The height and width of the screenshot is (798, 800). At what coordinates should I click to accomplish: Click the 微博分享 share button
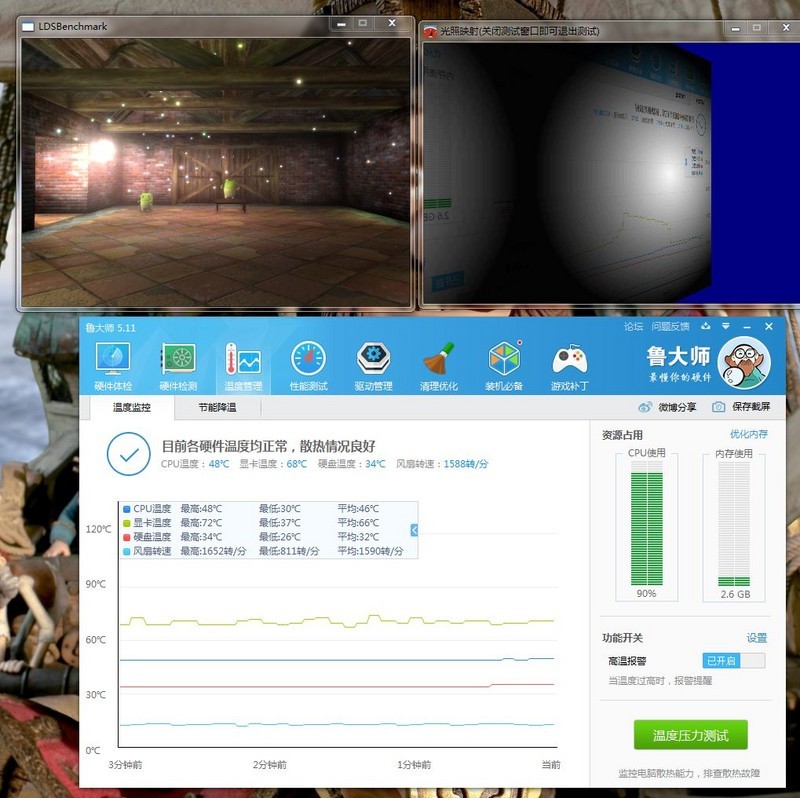pyautogui.click(x=667, y=407)
